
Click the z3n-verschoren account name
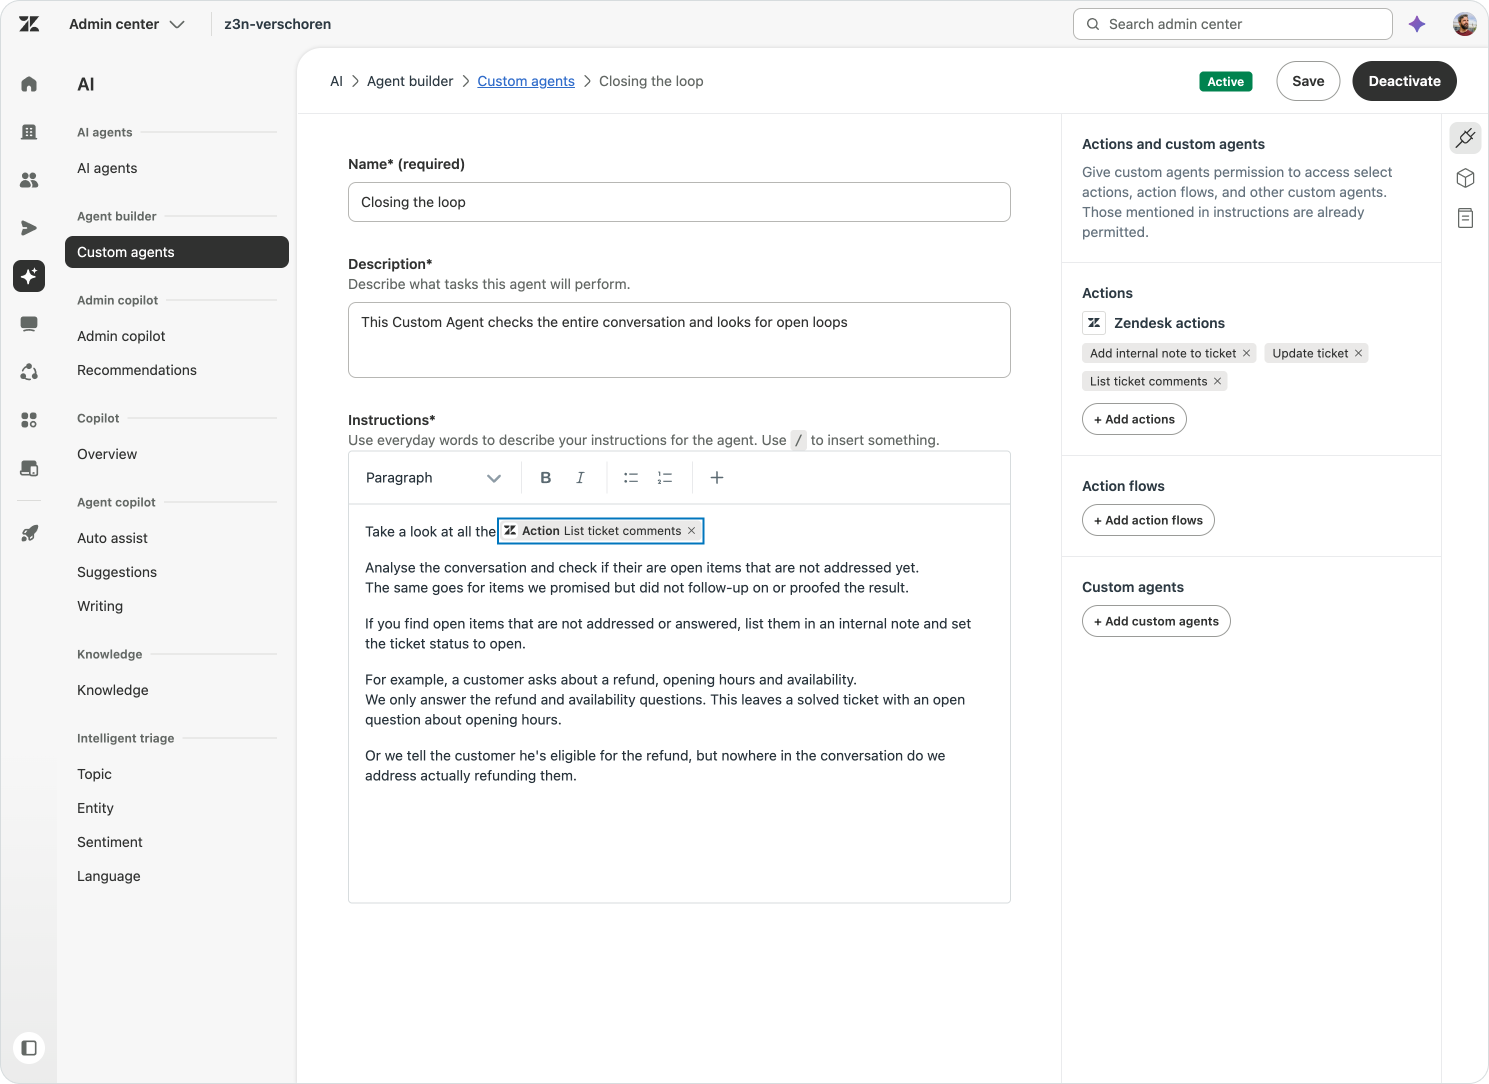(x=277, y=24)
